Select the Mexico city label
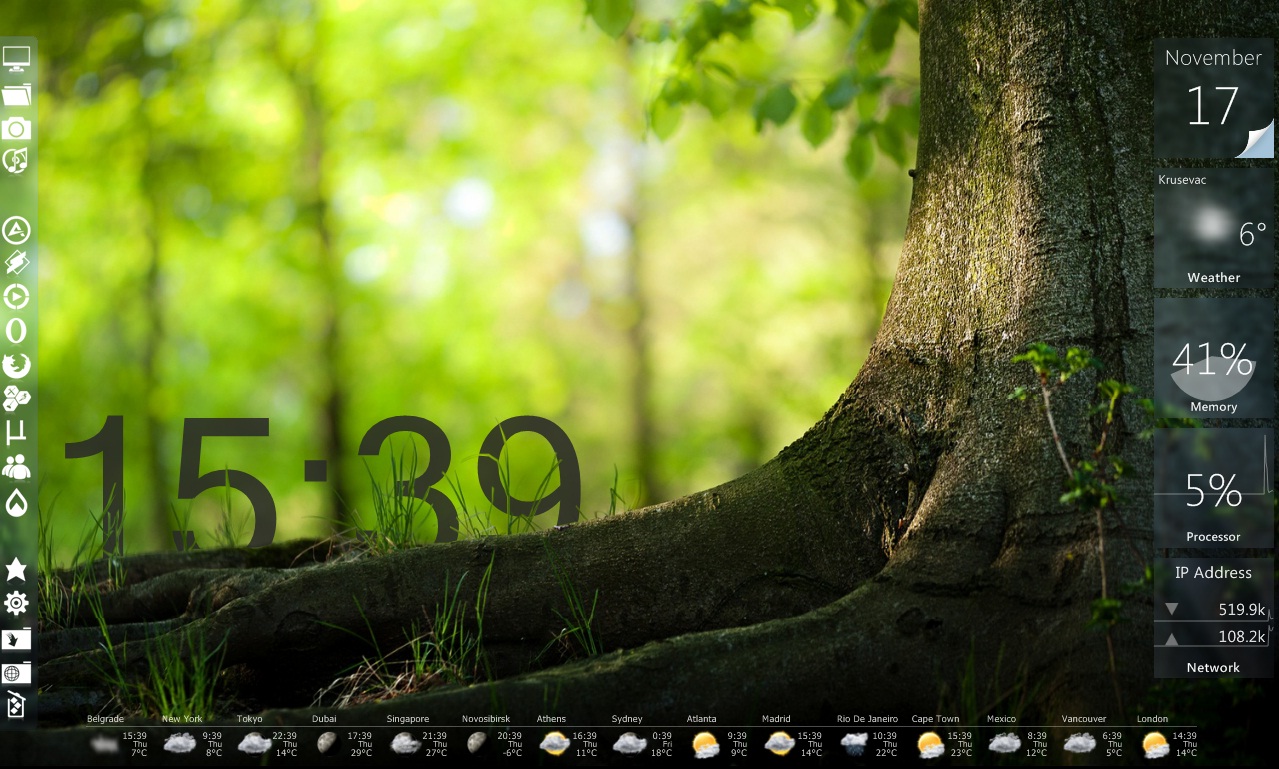The image size is (1279, 769). [1001, 719]
